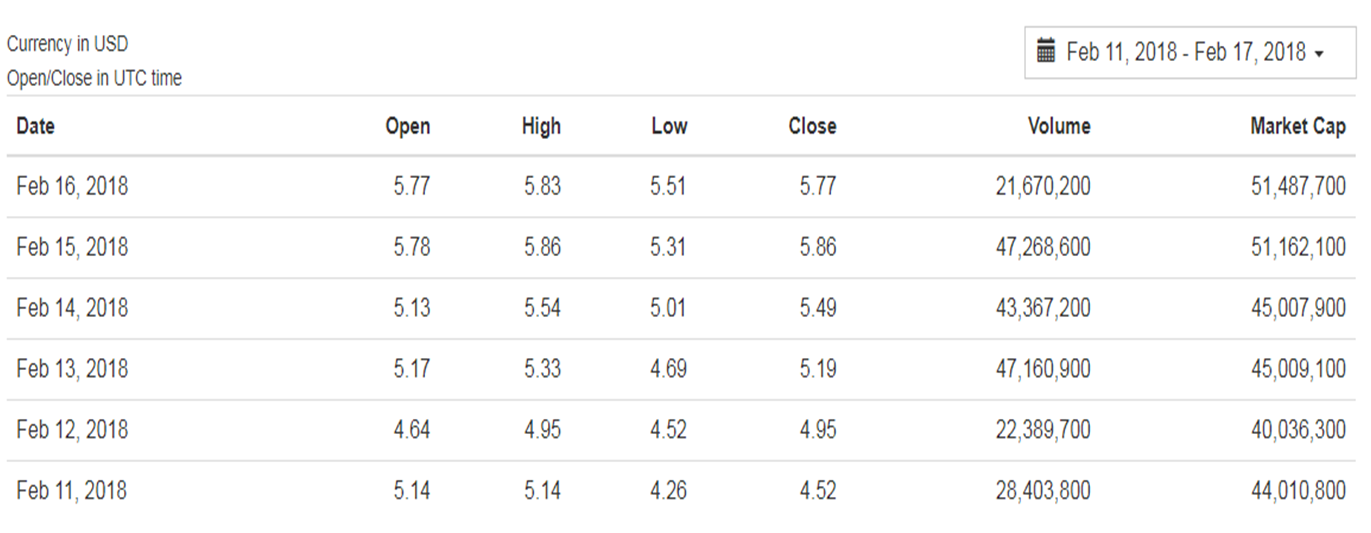The height and width of the screenshot is (533, 1371).
Task: Click the Open/Close in UTC time note
Action: (x=94, y=78)
